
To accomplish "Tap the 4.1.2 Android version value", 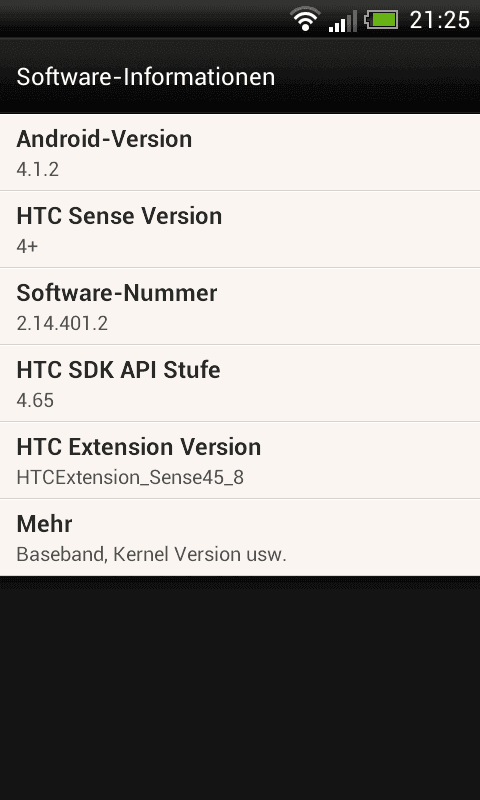I will coord(38,169).
